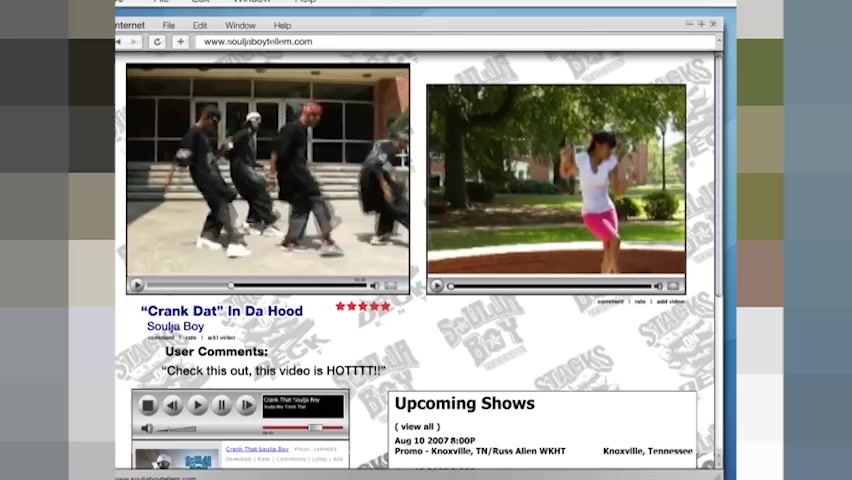Mute the left video with its speaker icon

coord(374,285)
